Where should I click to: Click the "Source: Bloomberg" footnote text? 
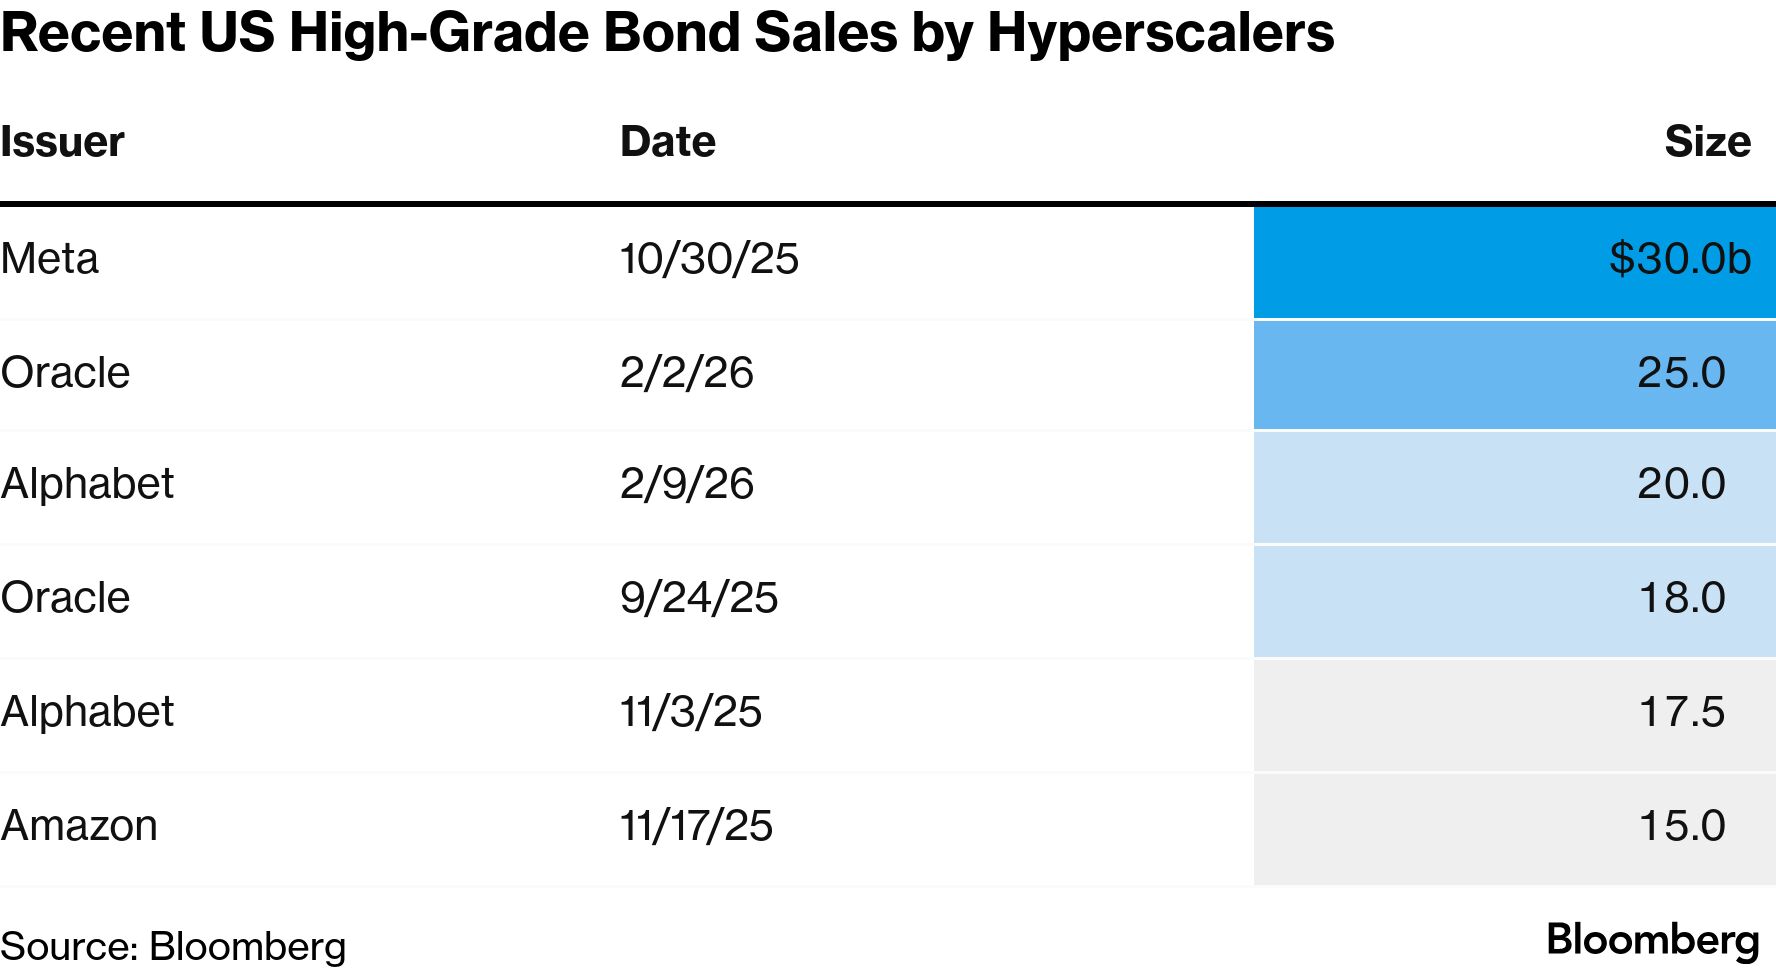(x=173, y=946)
